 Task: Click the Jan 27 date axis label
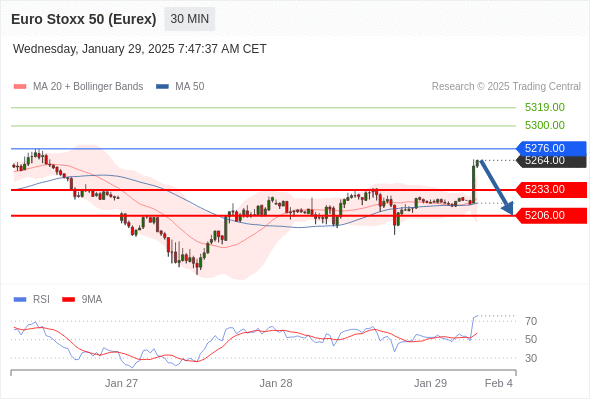[121, 383]
